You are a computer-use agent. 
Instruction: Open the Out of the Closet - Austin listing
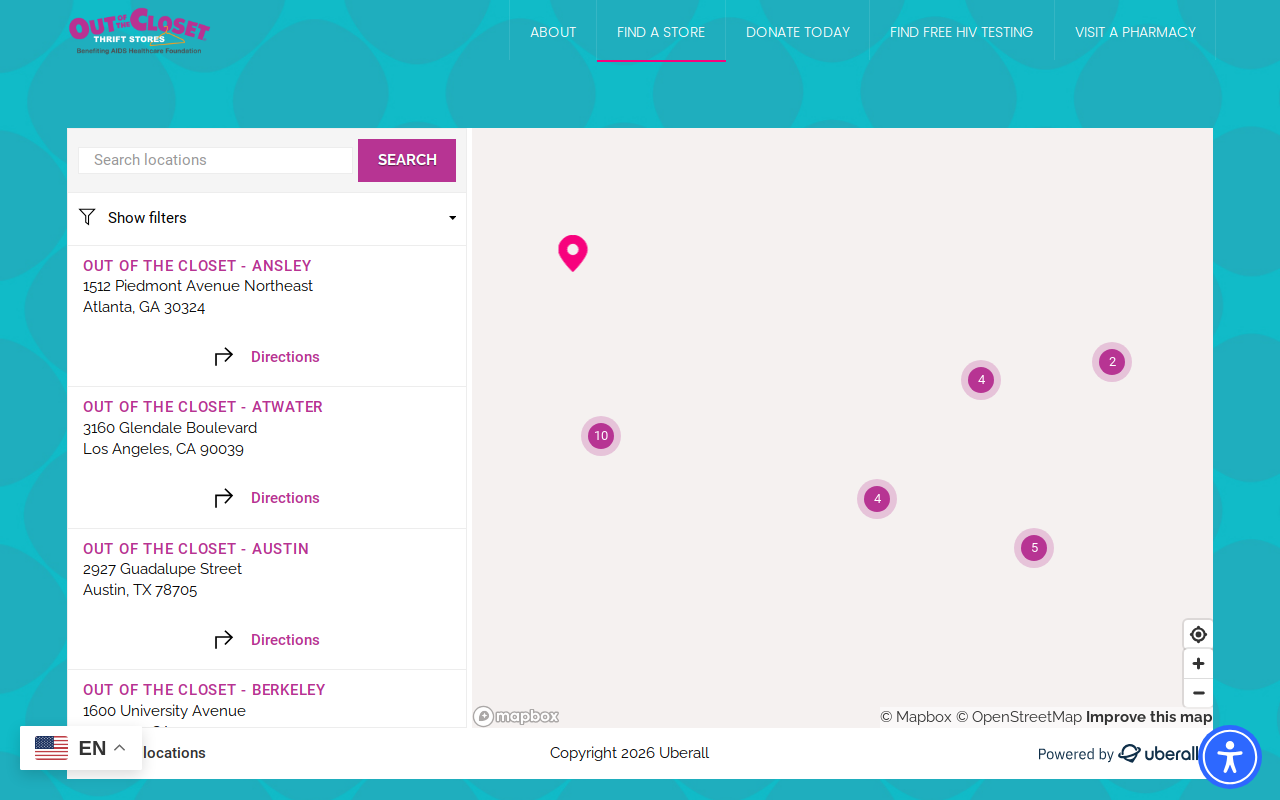(196, 548)
